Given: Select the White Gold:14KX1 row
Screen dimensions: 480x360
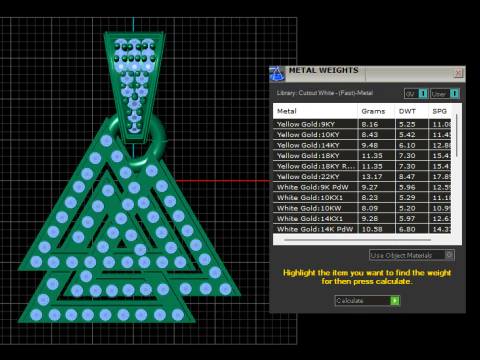Looking at the screenshot, I should click(x=362, y=218).
